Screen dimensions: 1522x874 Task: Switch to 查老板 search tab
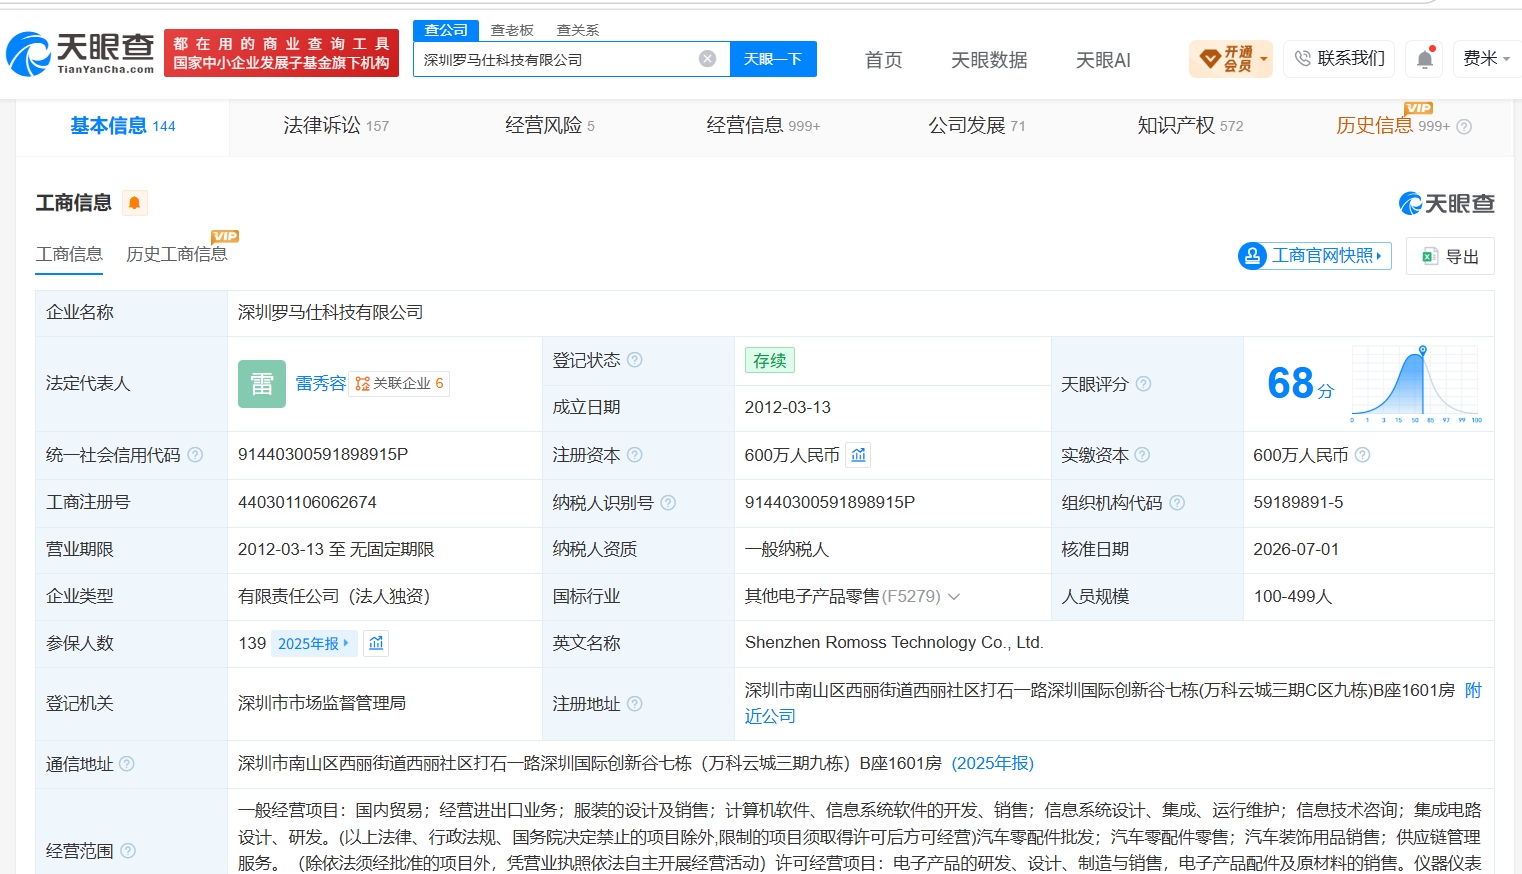point(512,30)
